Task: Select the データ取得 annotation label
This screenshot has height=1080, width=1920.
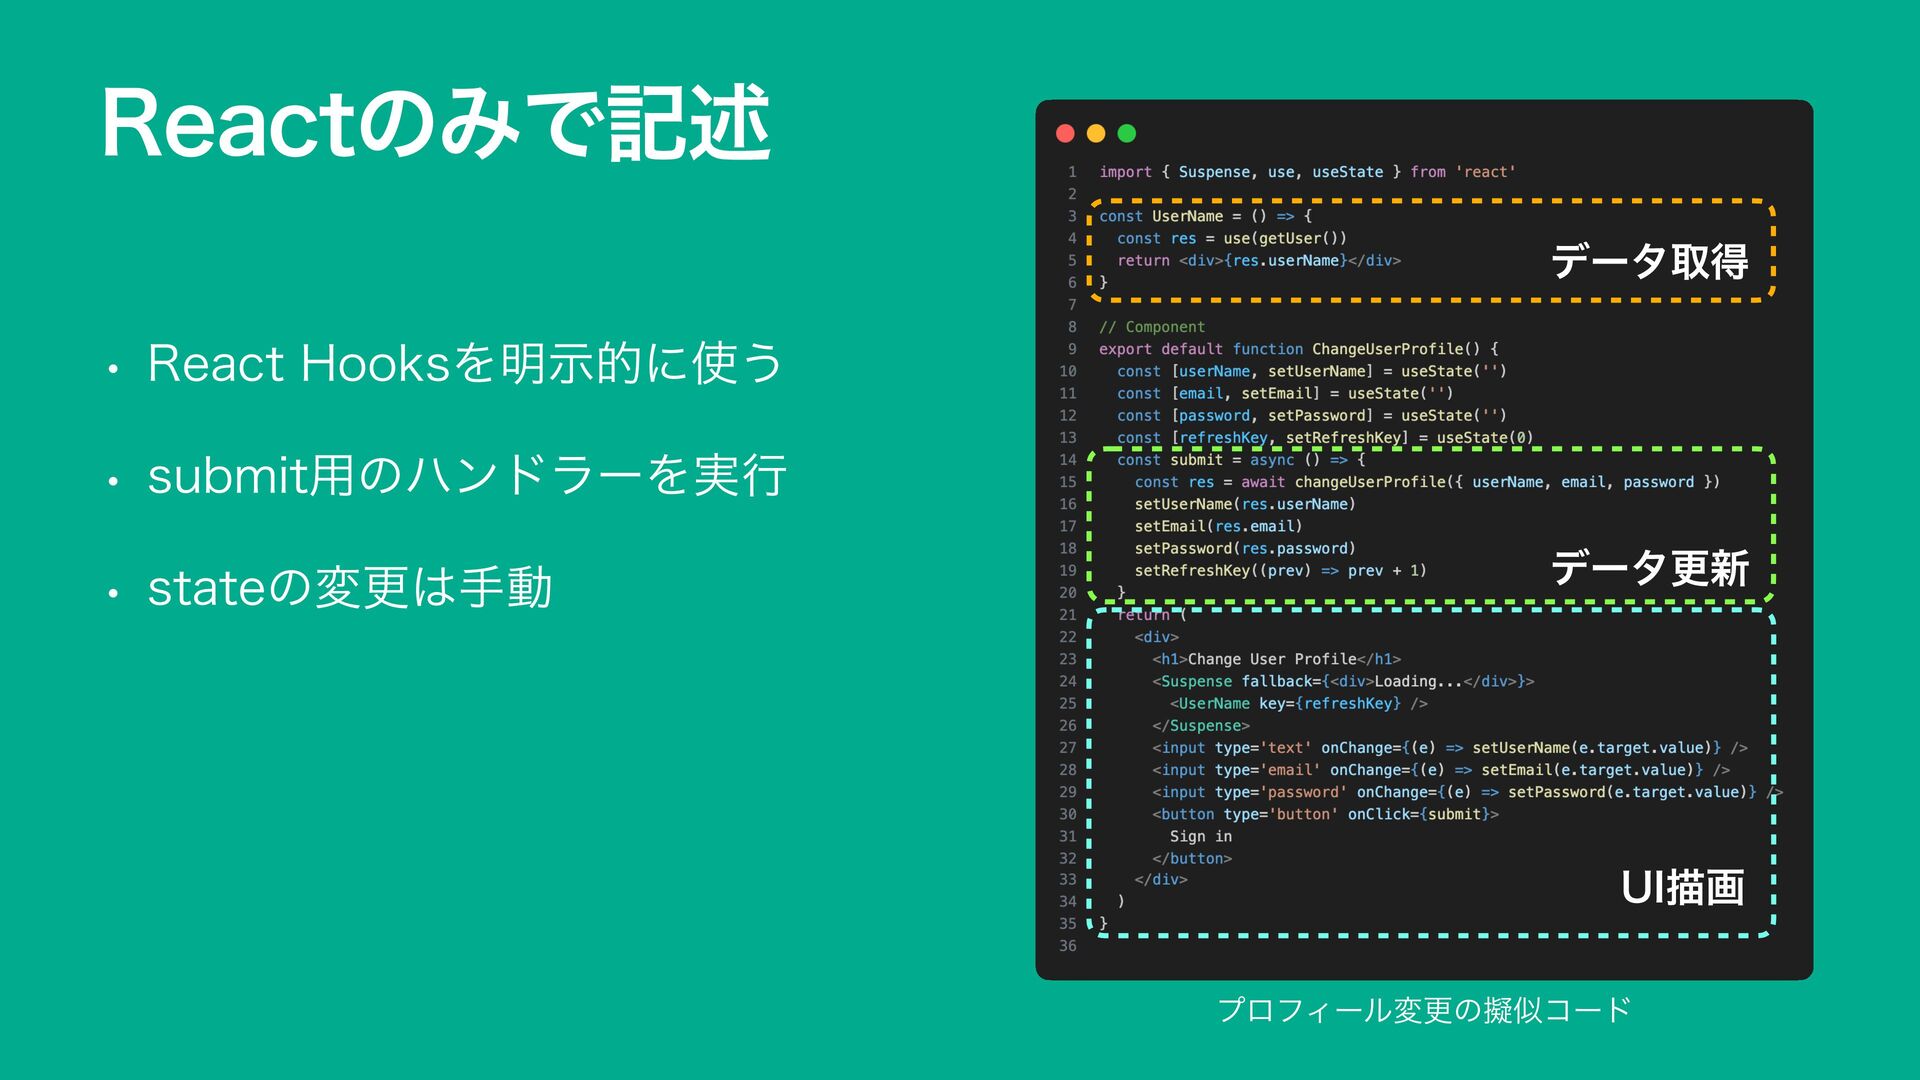Action: click(x=1649, y=261)
